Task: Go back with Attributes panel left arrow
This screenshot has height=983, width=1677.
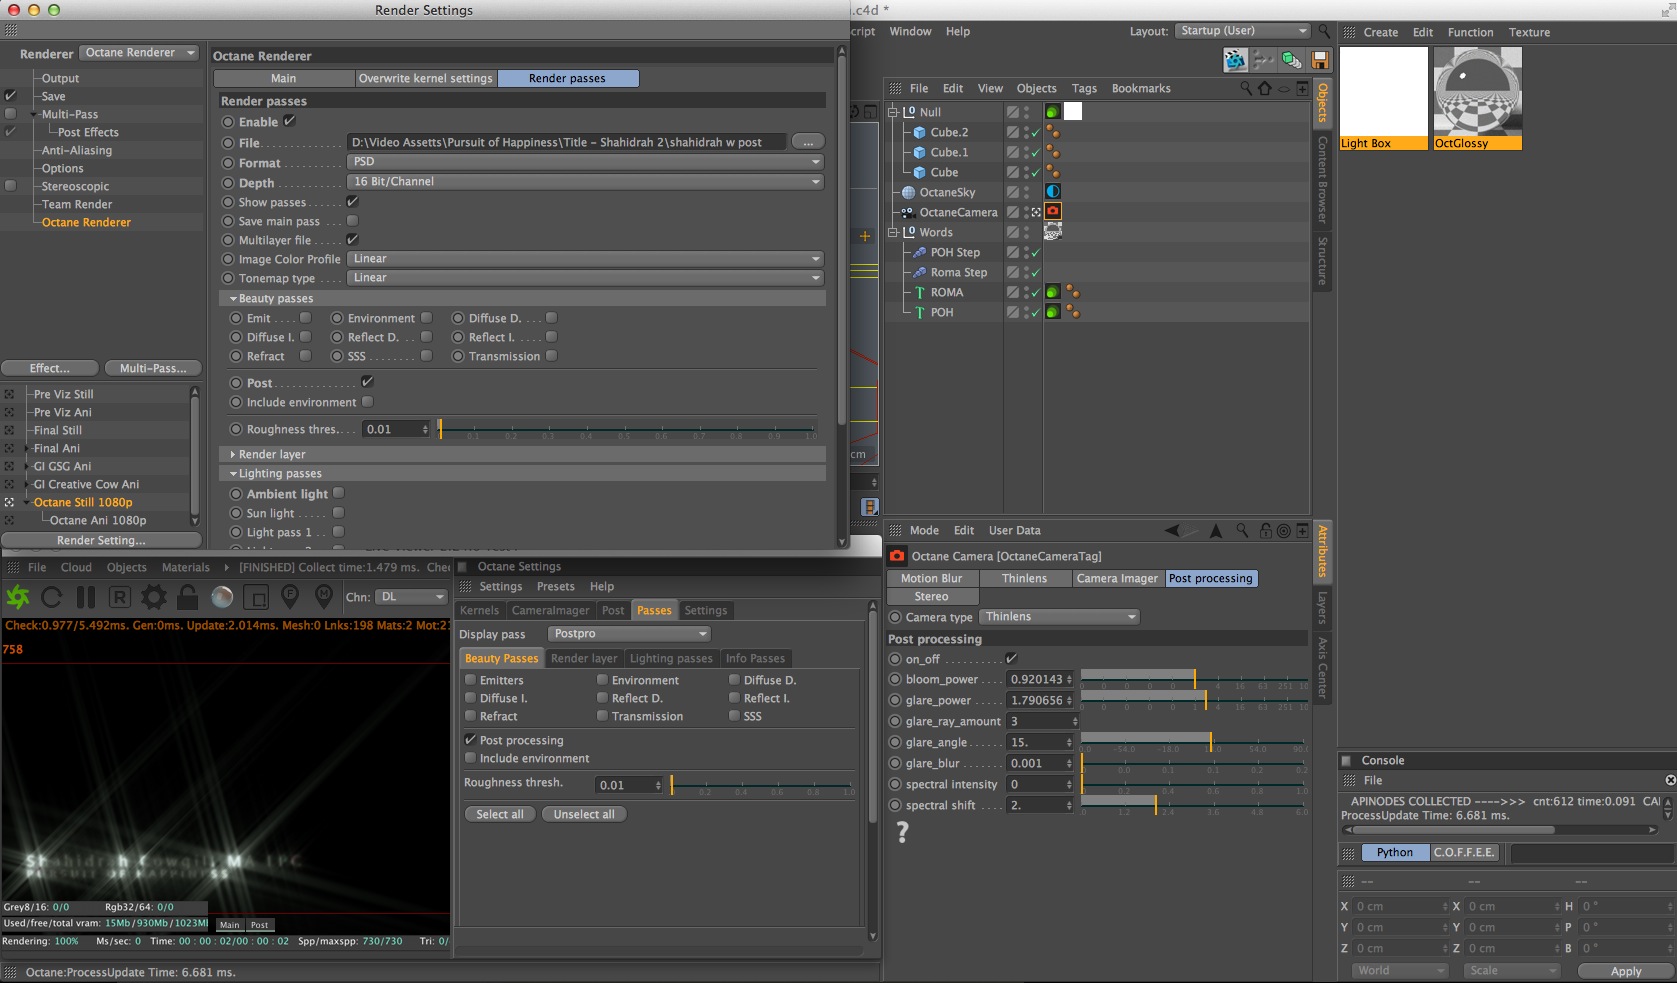Action: point(1172,530)
